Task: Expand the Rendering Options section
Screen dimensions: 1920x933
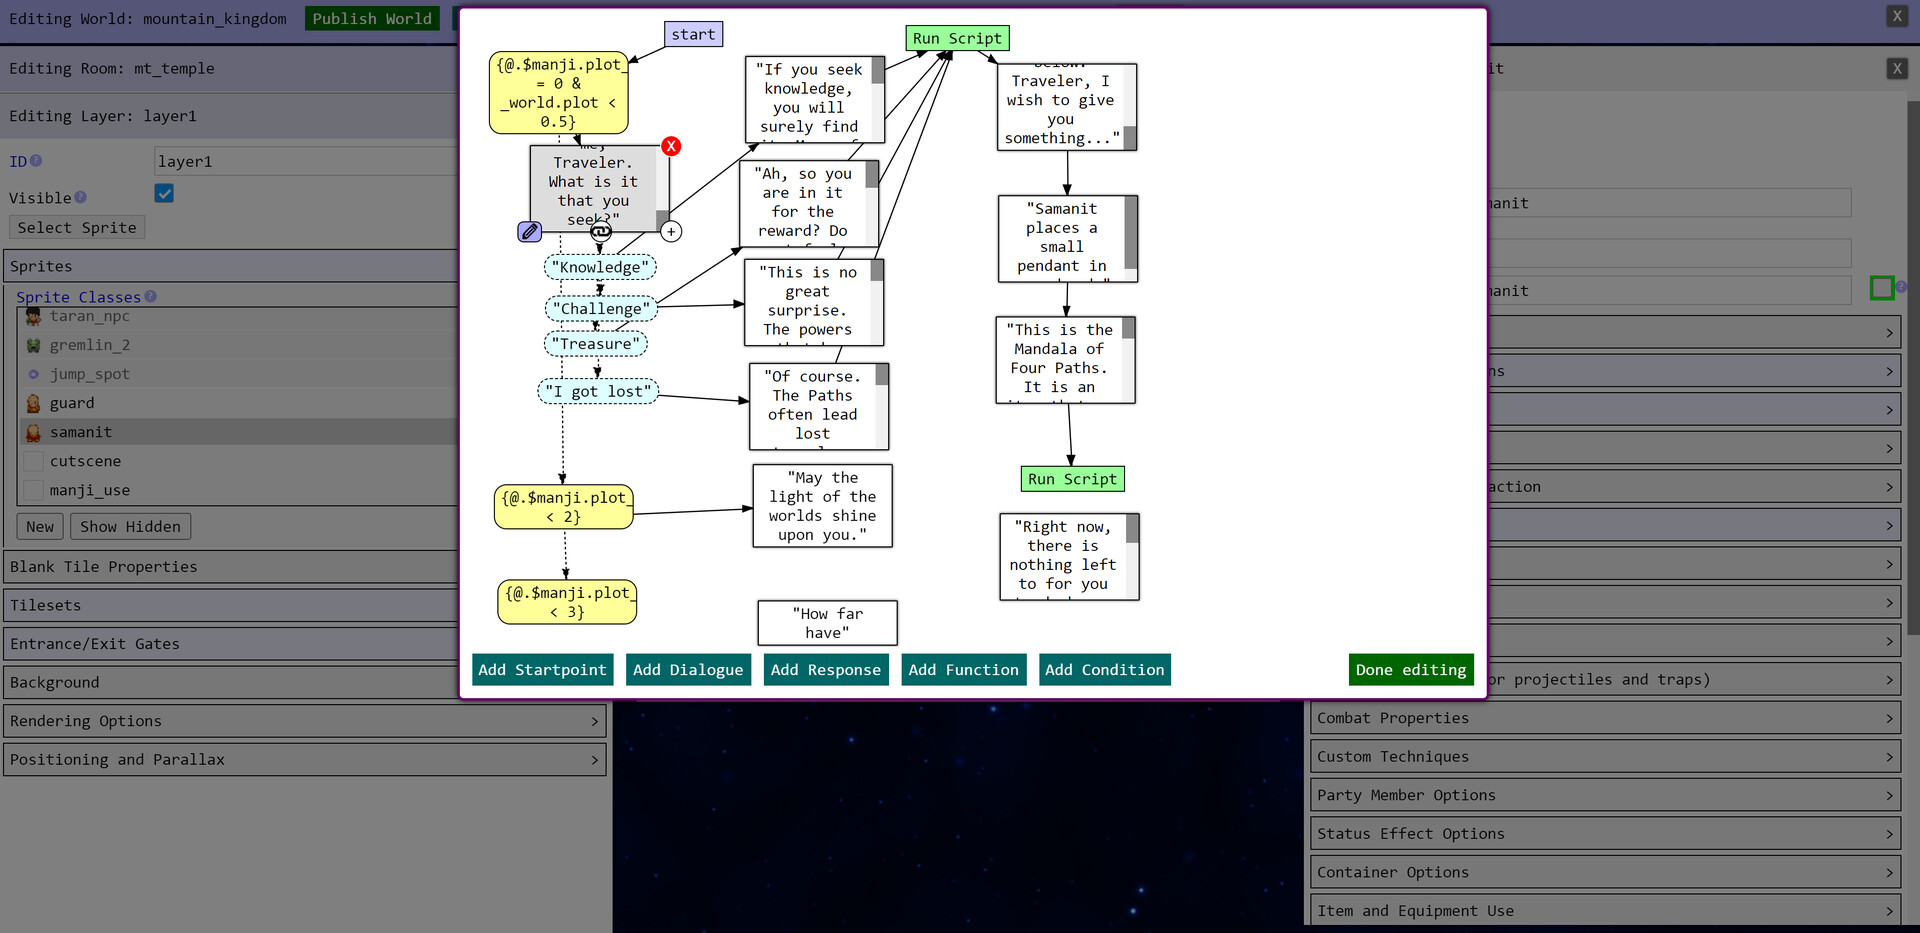Action: [x=304, y=721]
